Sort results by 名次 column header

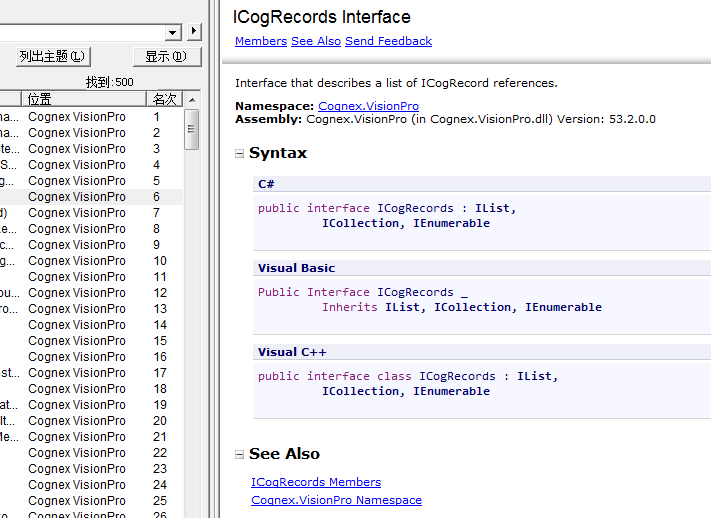[x=165, y=98]
